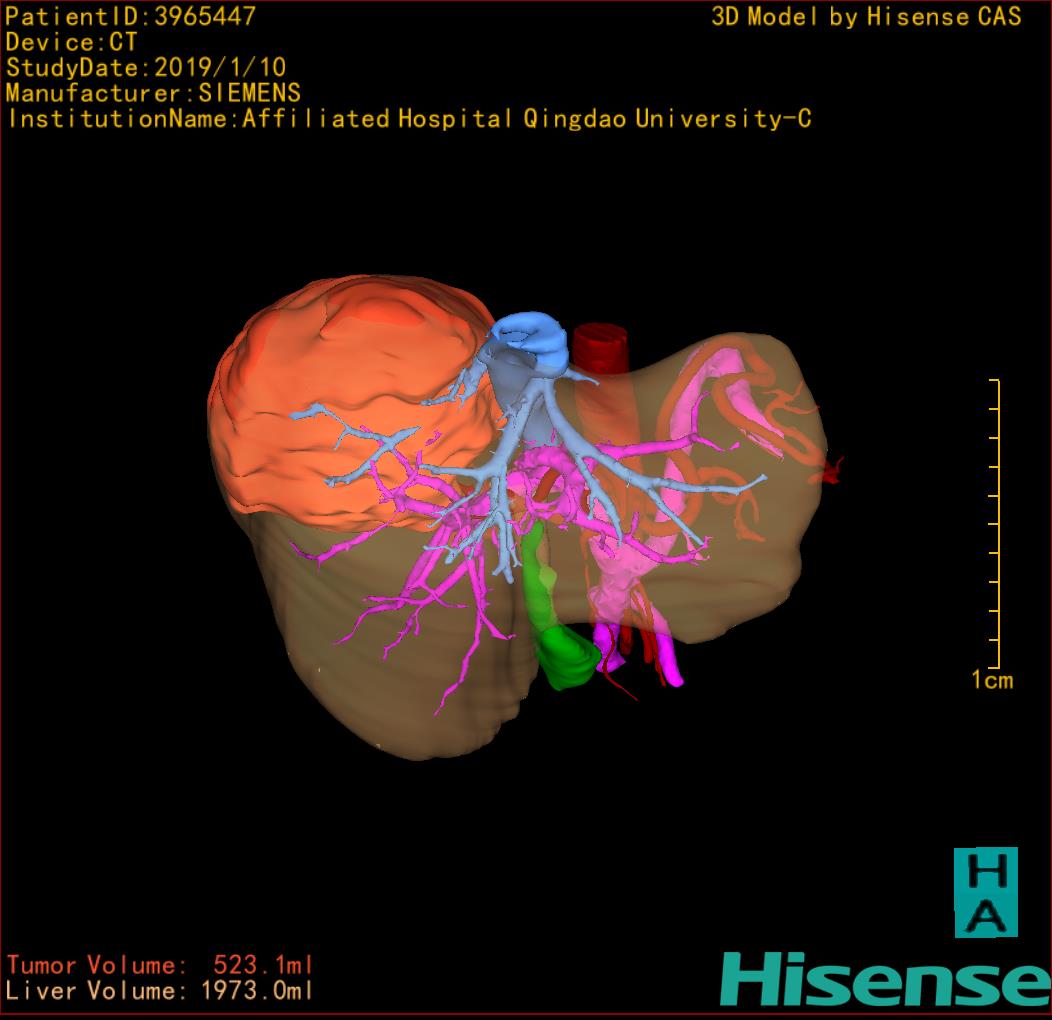Viewport: 1052px width, 1020px height.
Task: Select the dark red aorta cylinder
Action: (600, 348)
